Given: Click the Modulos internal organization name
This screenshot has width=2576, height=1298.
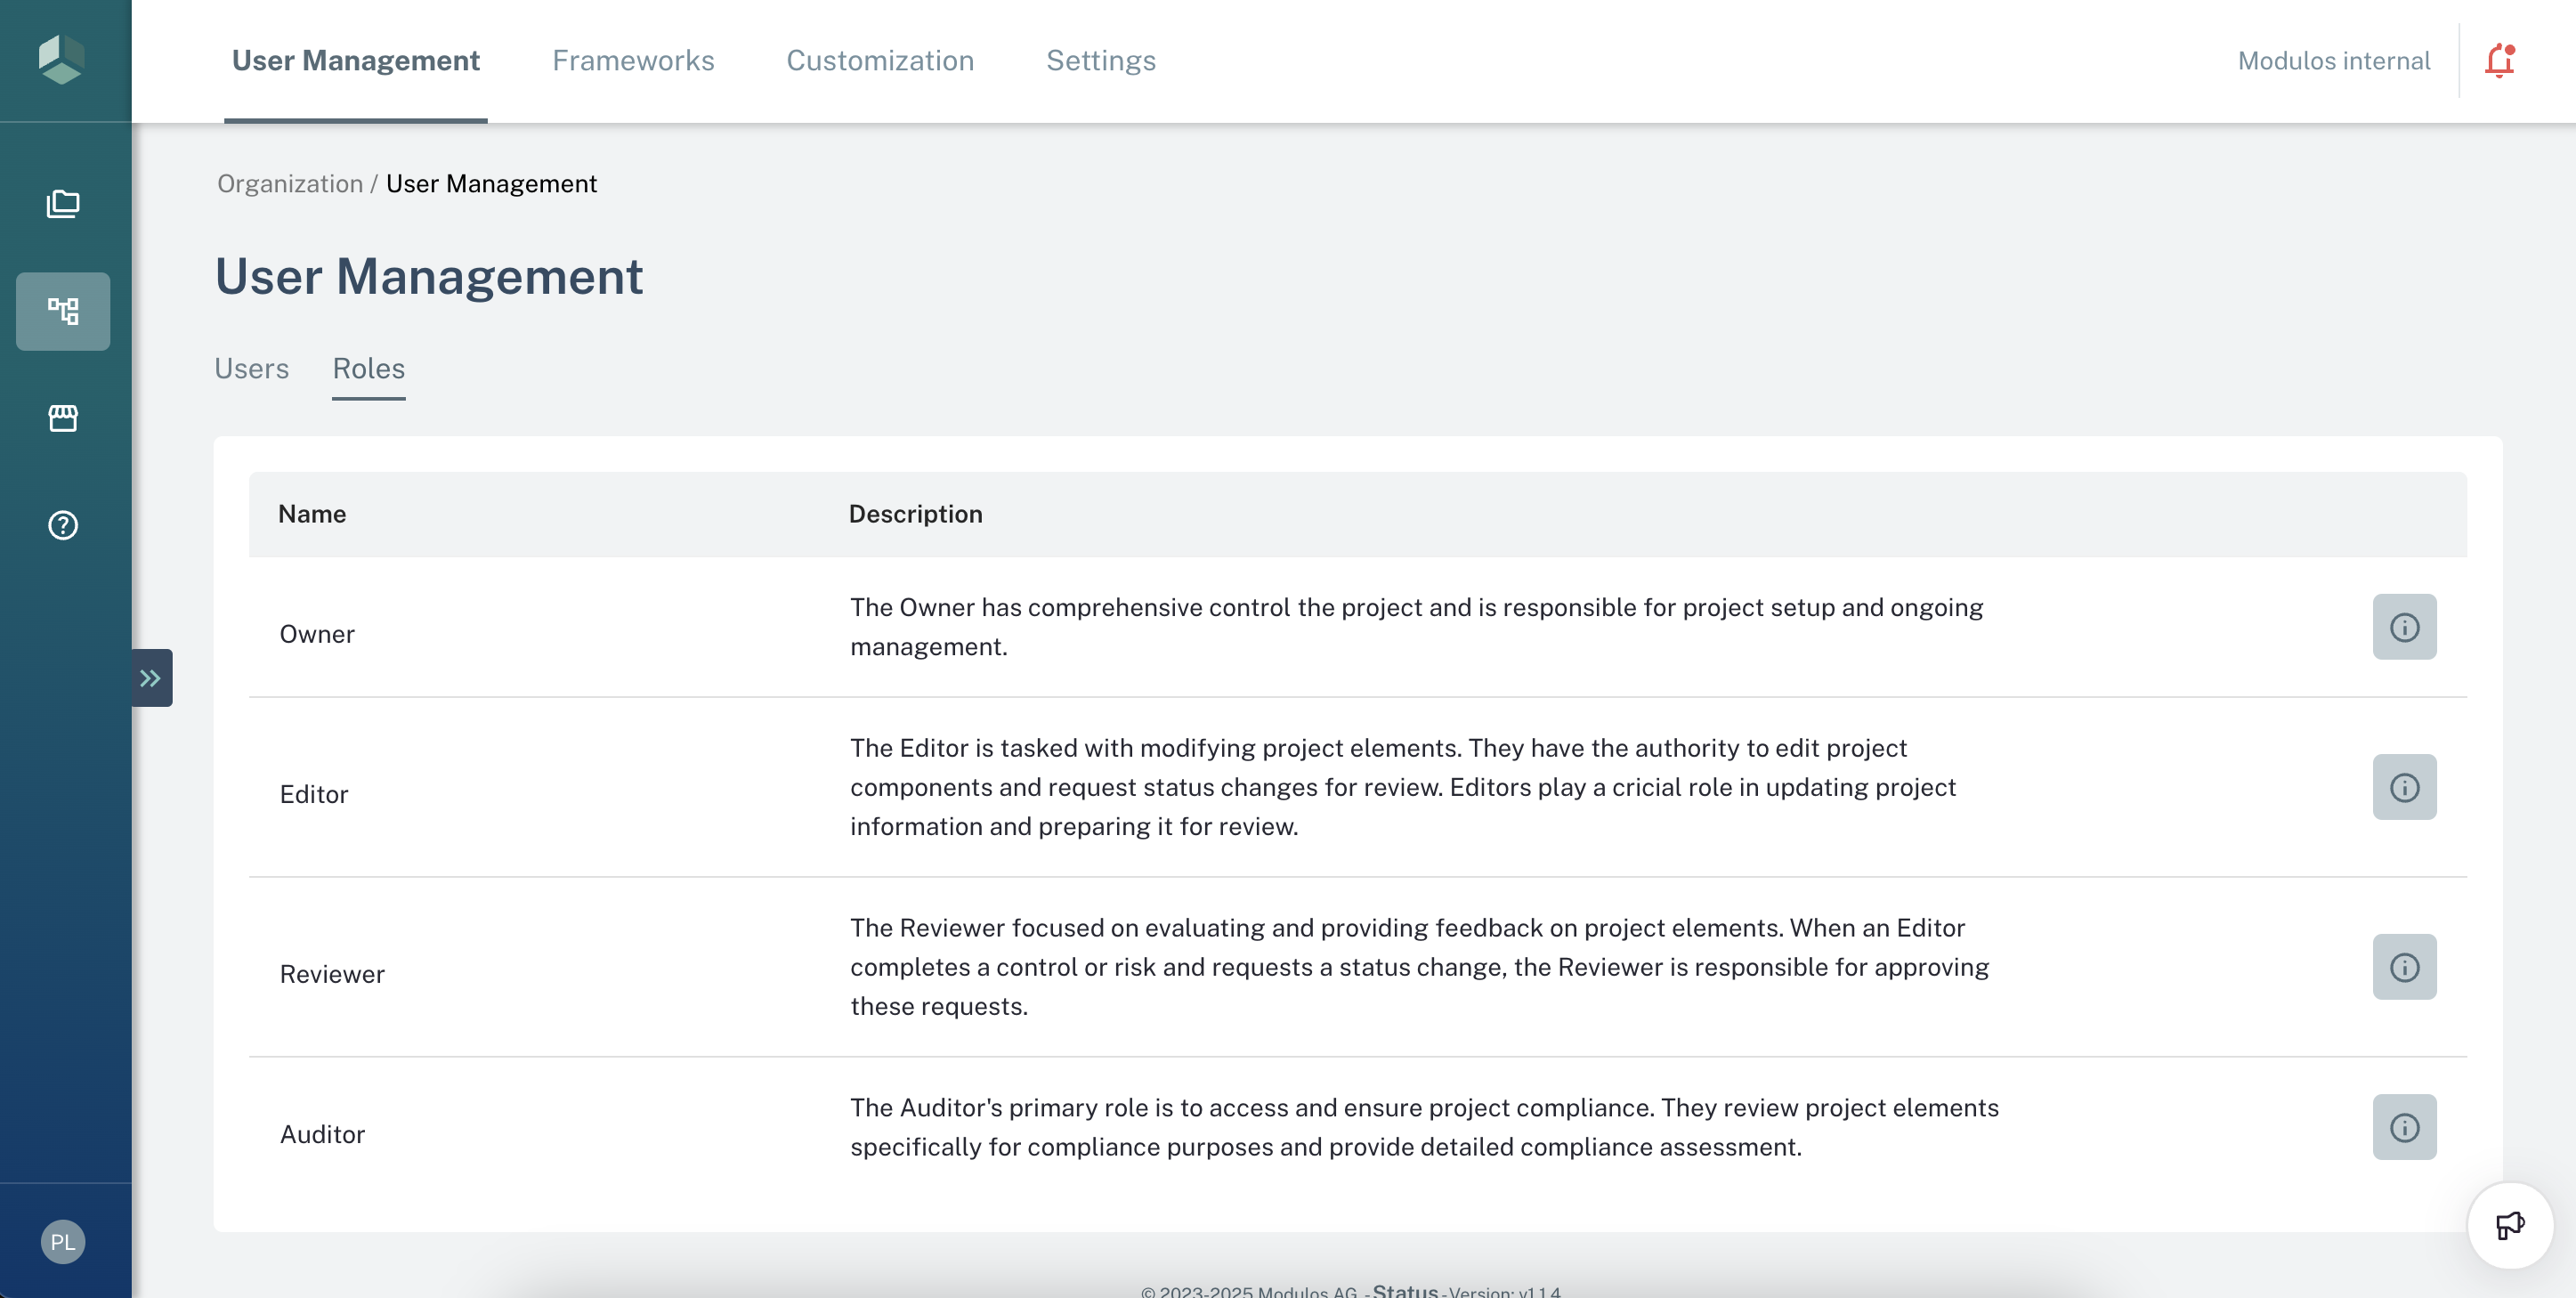Looking at the screenshot, I should click(2334, 60).
